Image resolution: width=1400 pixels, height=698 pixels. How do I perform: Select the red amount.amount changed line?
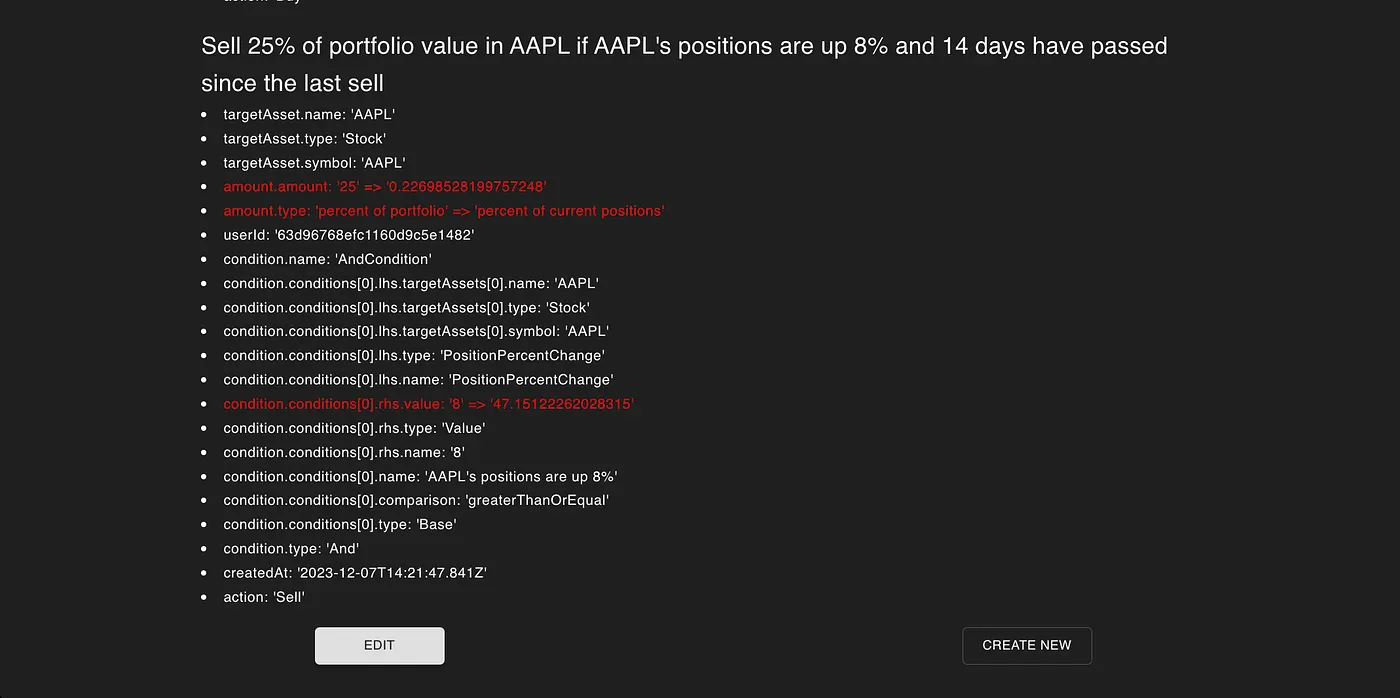(x=385, y=187)
